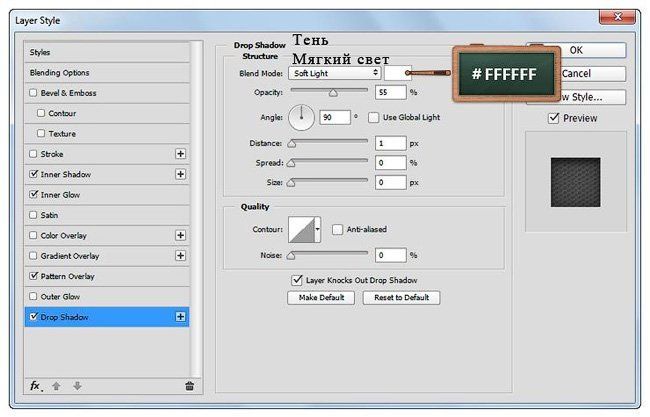Uncheck the Drop Shadow checkbox
This screenshot has height=417, width=650.
click(x=34, y=317)
